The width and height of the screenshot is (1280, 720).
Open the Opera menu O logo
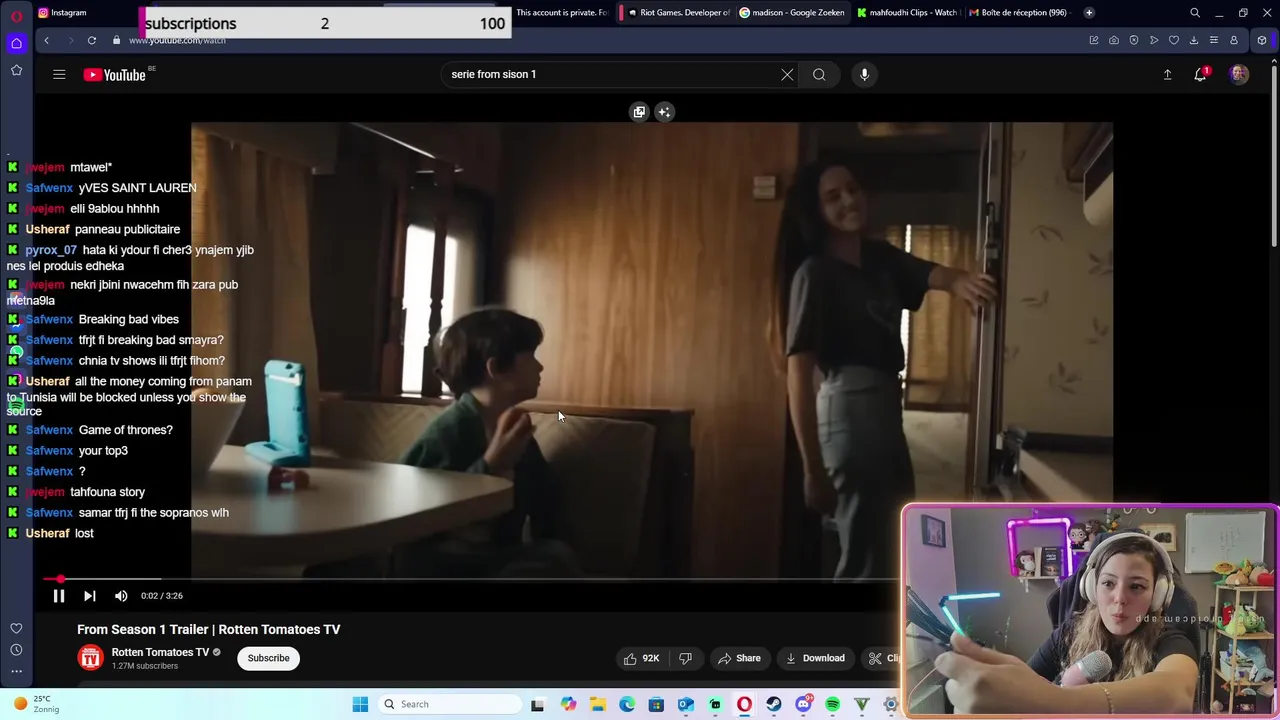pos(16,15)
